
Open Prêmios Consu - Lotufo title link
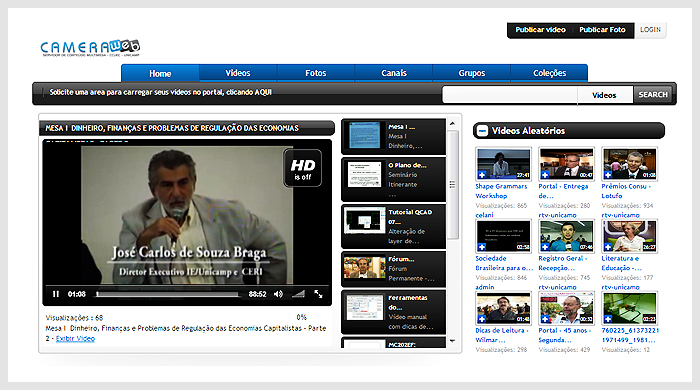626,191
